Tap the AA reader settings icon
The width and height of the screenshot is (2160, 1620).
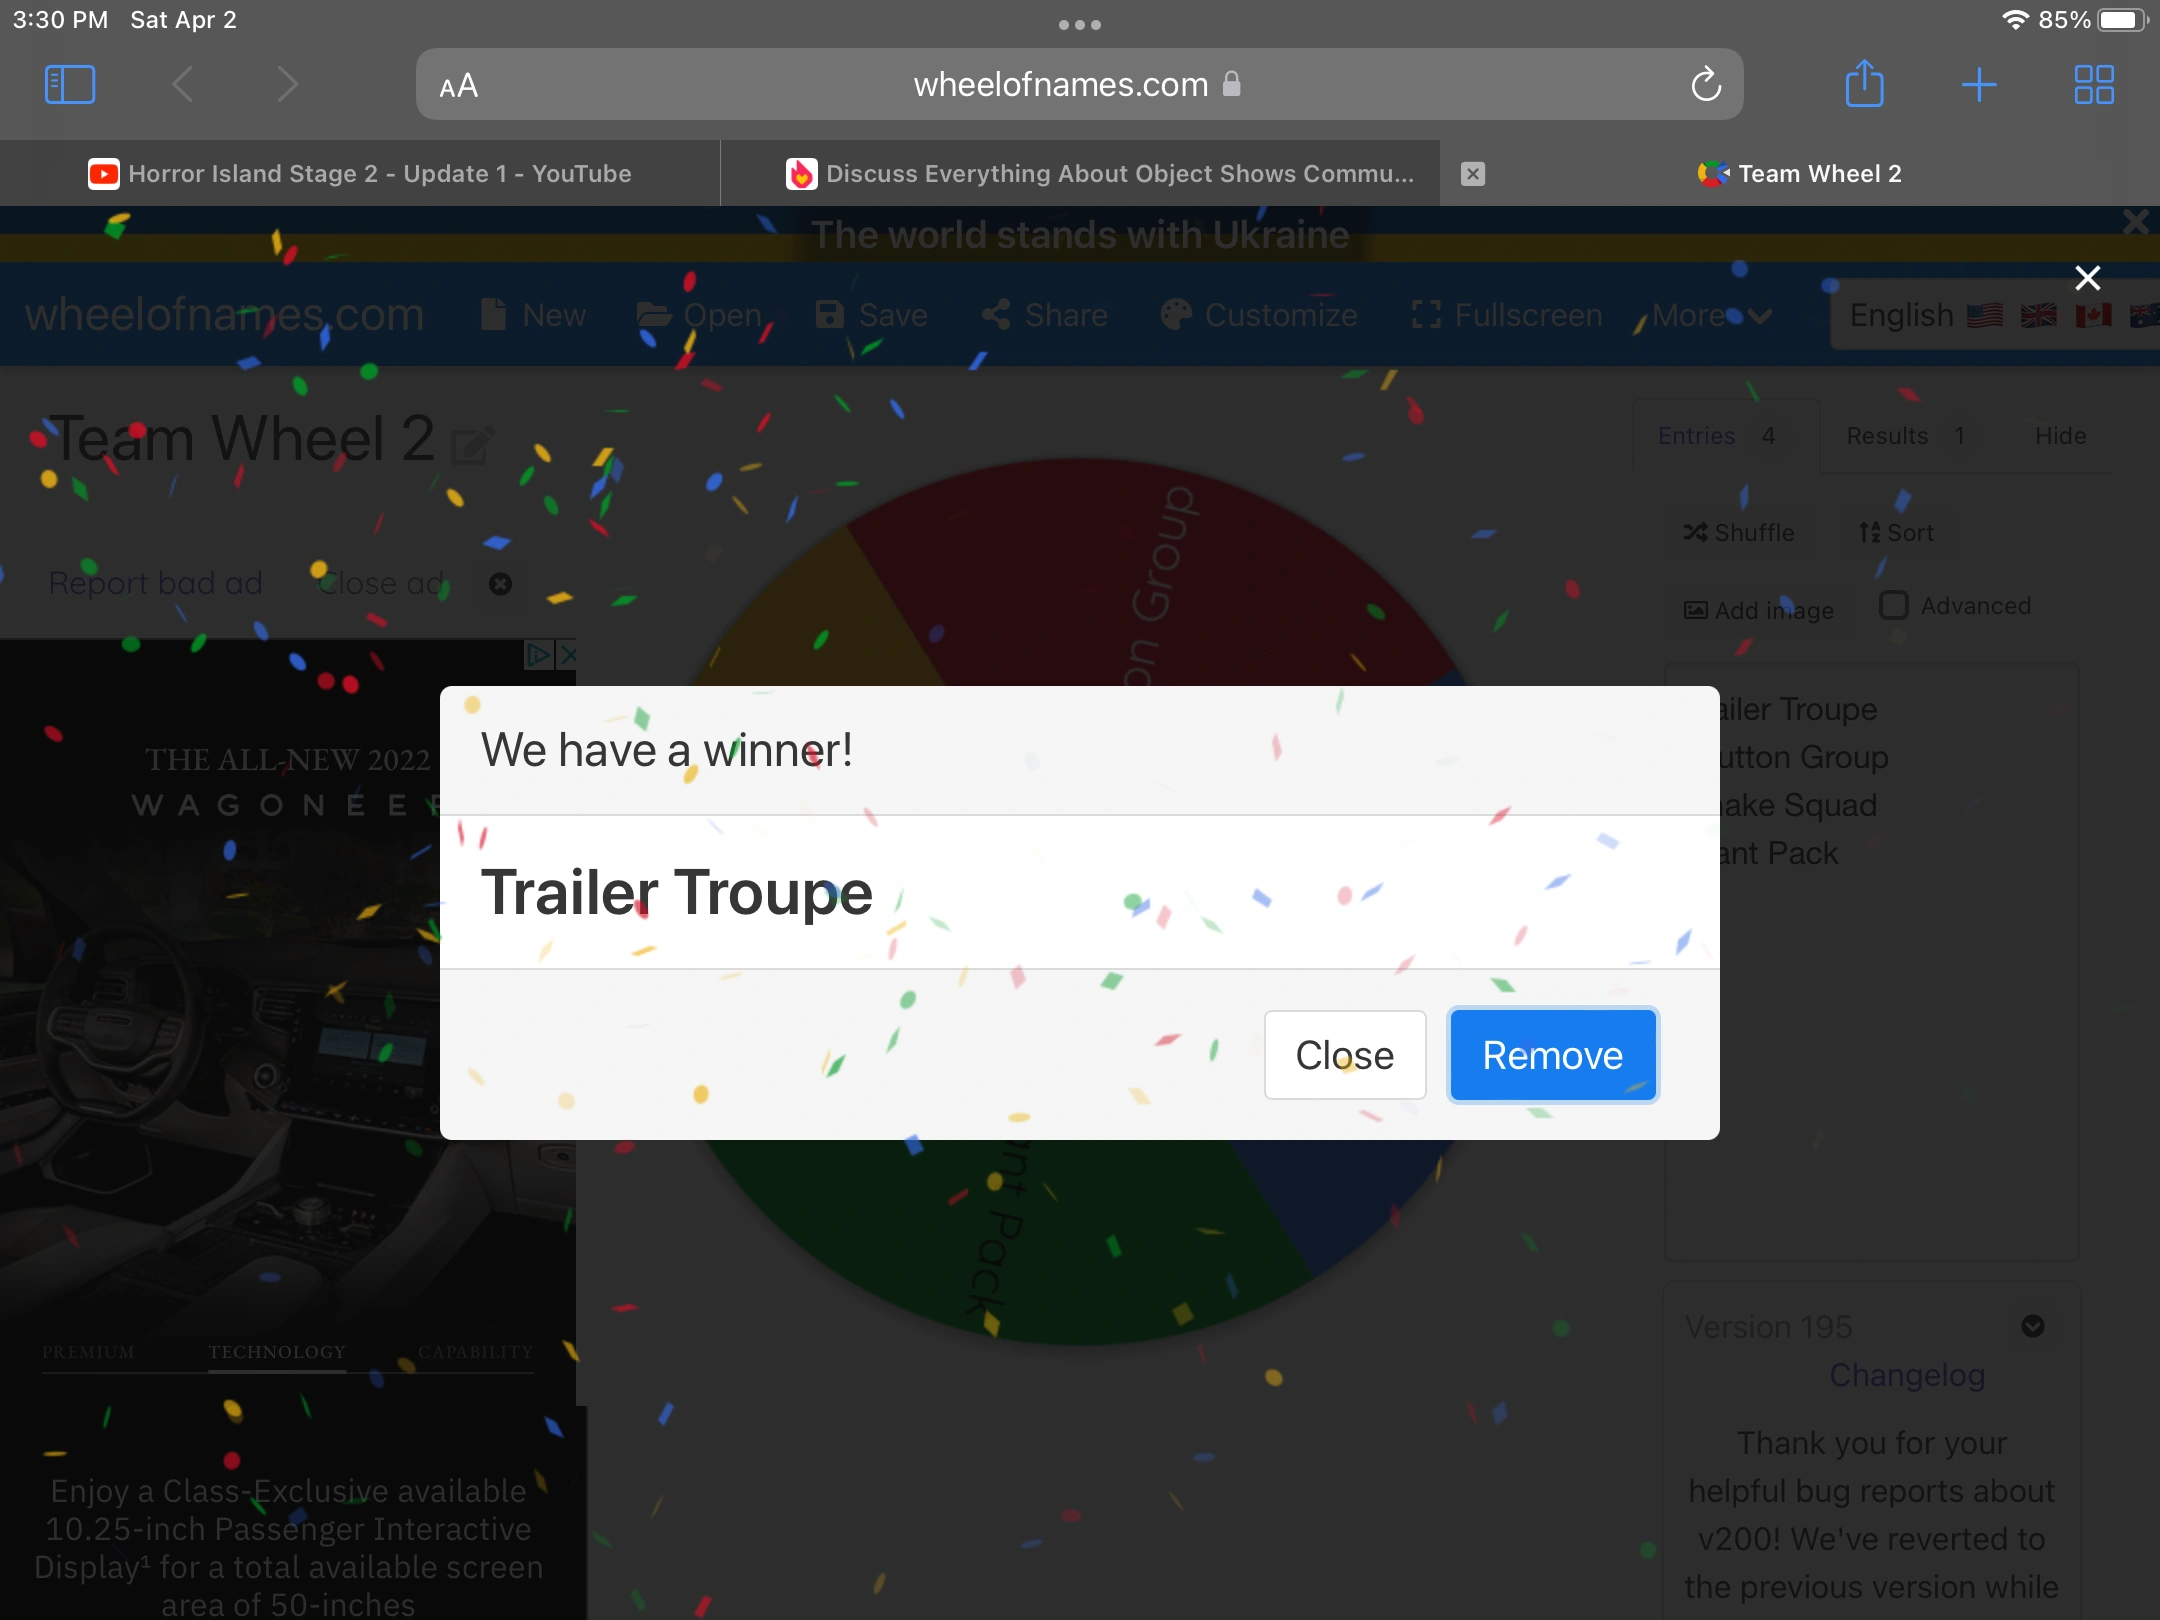tap(459, 87)
